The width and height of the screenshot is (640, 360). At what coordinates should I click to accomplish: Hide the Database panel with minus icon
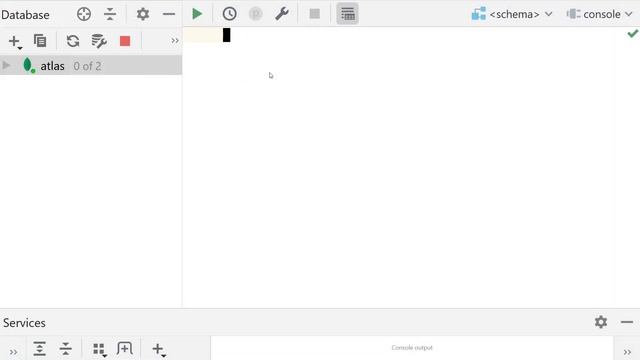pyautogui.click(x=169, y=14)
